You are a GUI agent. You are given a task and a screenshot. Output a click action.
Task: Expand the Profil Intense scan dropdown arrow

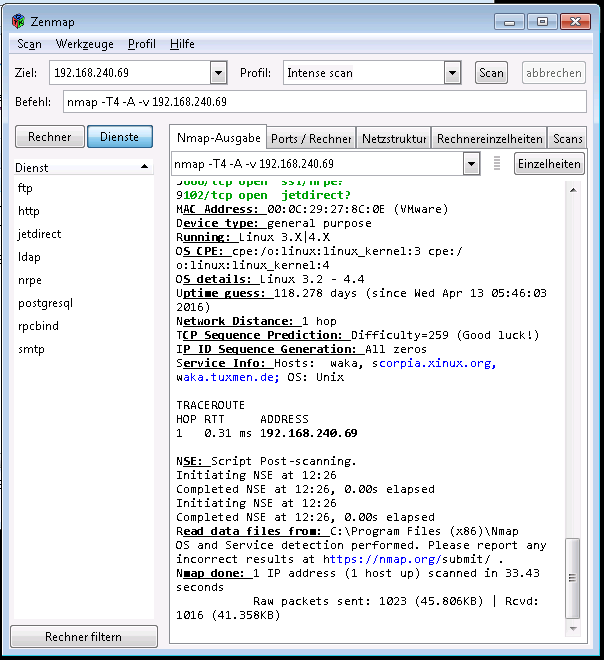tap(452, 73)
